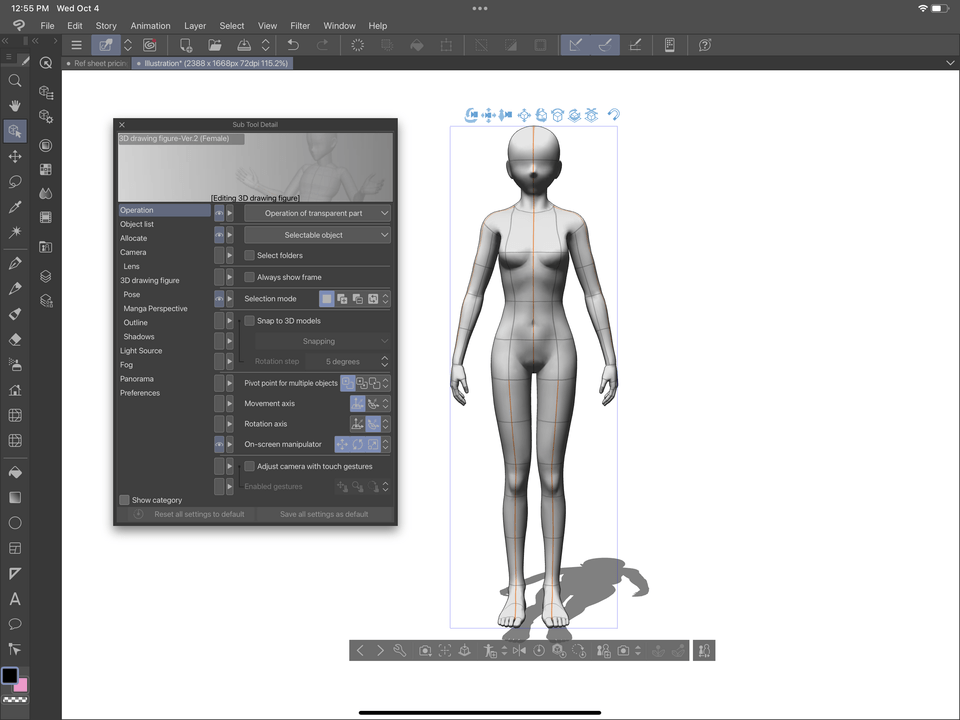Select the Hand move tool
Screen dimensions: 960x720
[x=15, y=105]
